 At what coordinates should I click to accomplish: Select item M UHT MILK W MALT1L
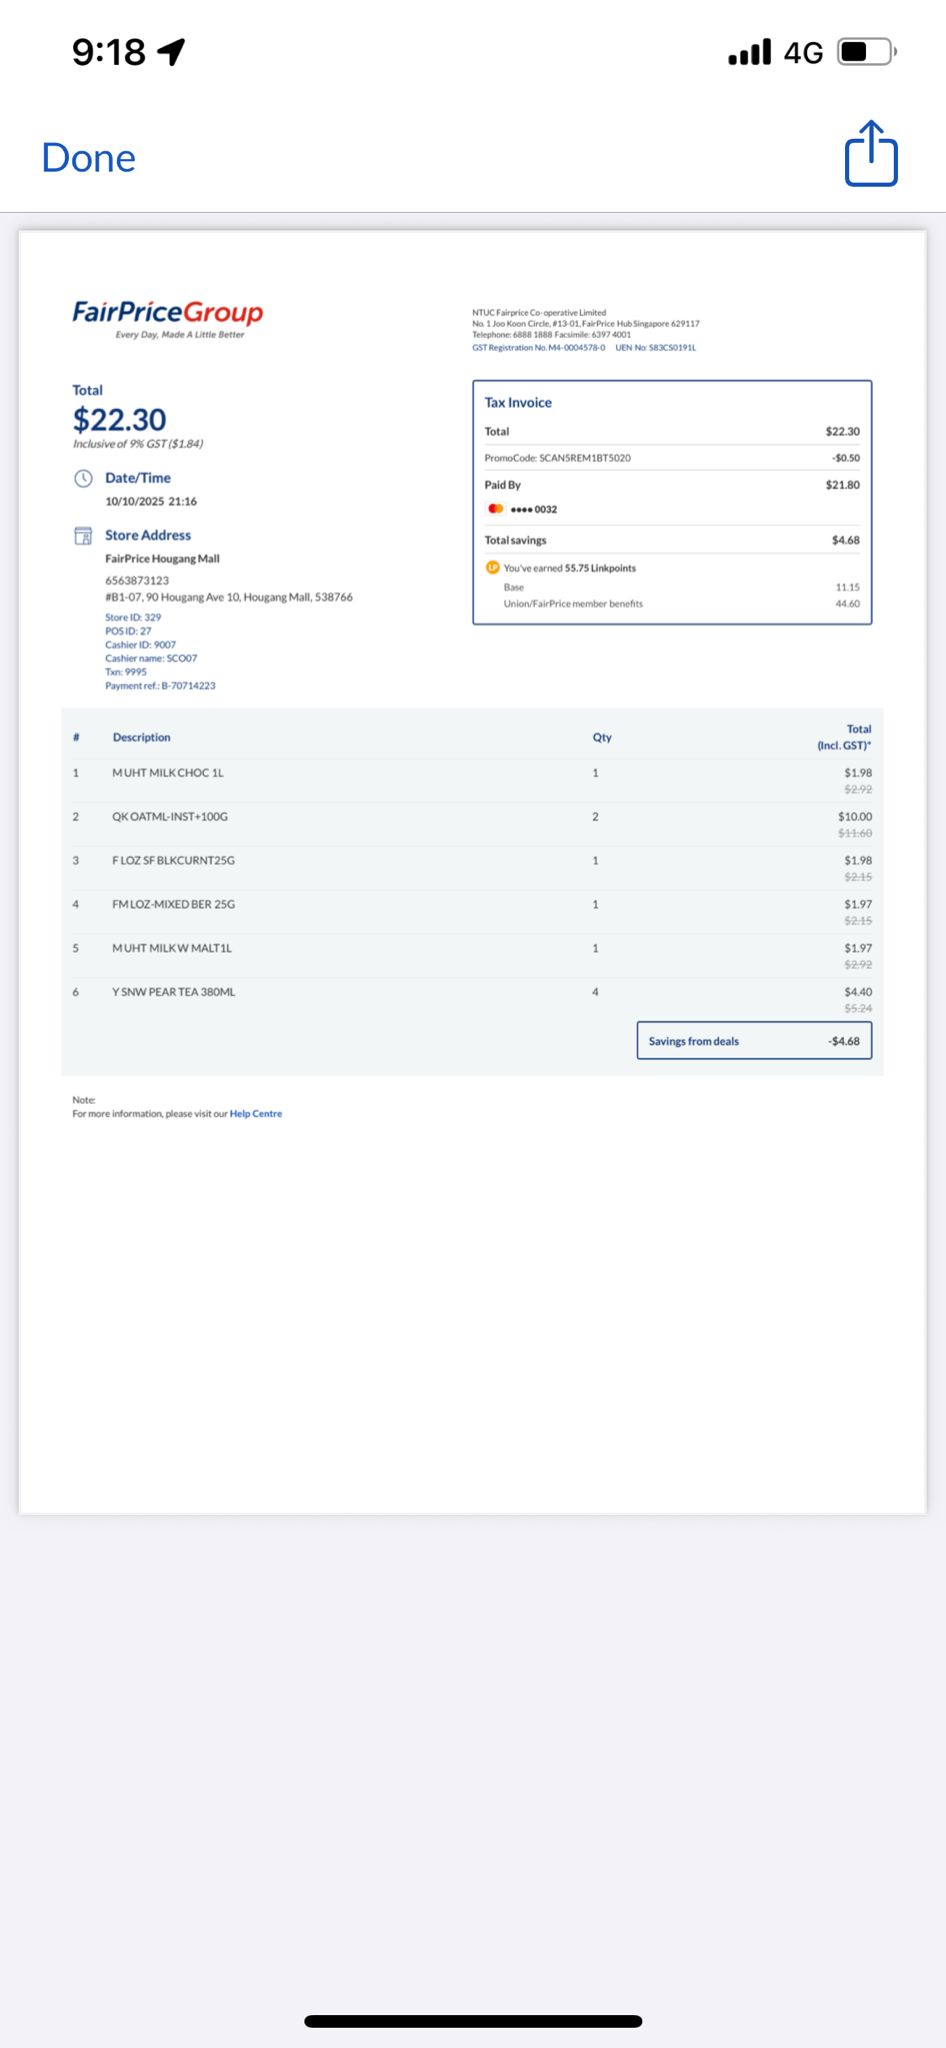coord(172,949)
